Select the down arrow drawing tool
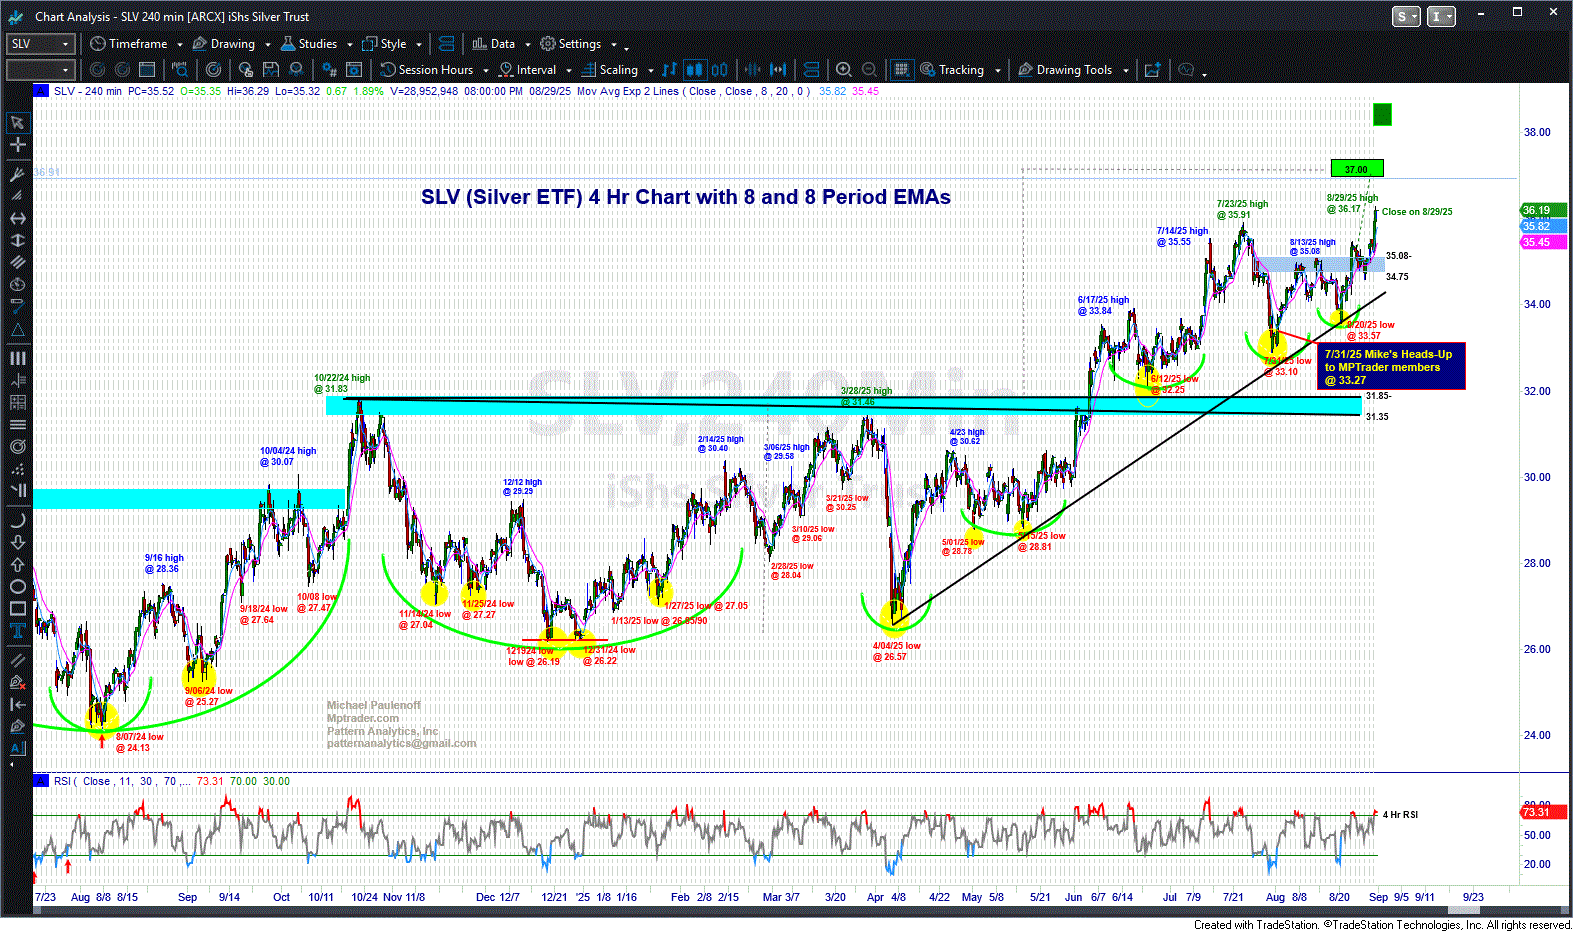The width and height of the screenshot is (1573, 931). pos(17,542)
